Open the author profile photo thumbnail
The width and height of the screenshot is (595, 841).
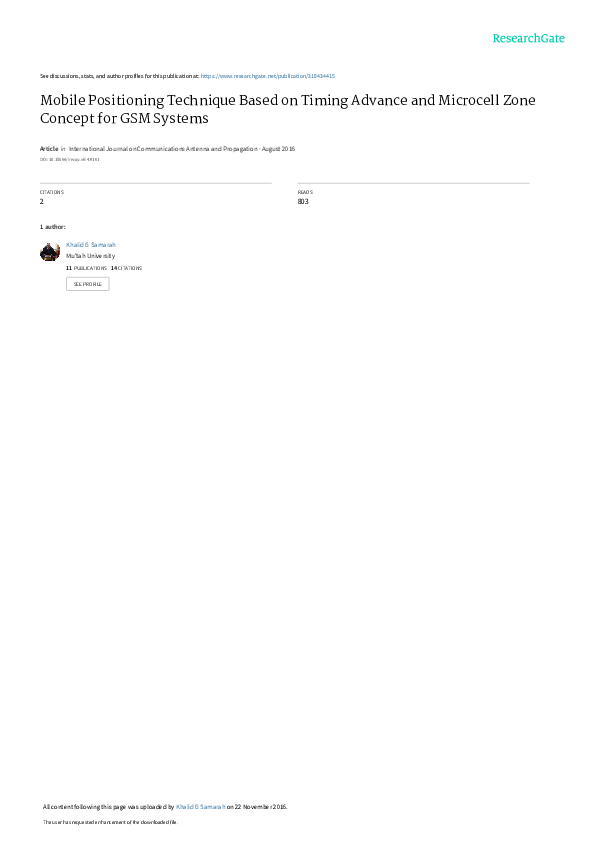[50, 252]
